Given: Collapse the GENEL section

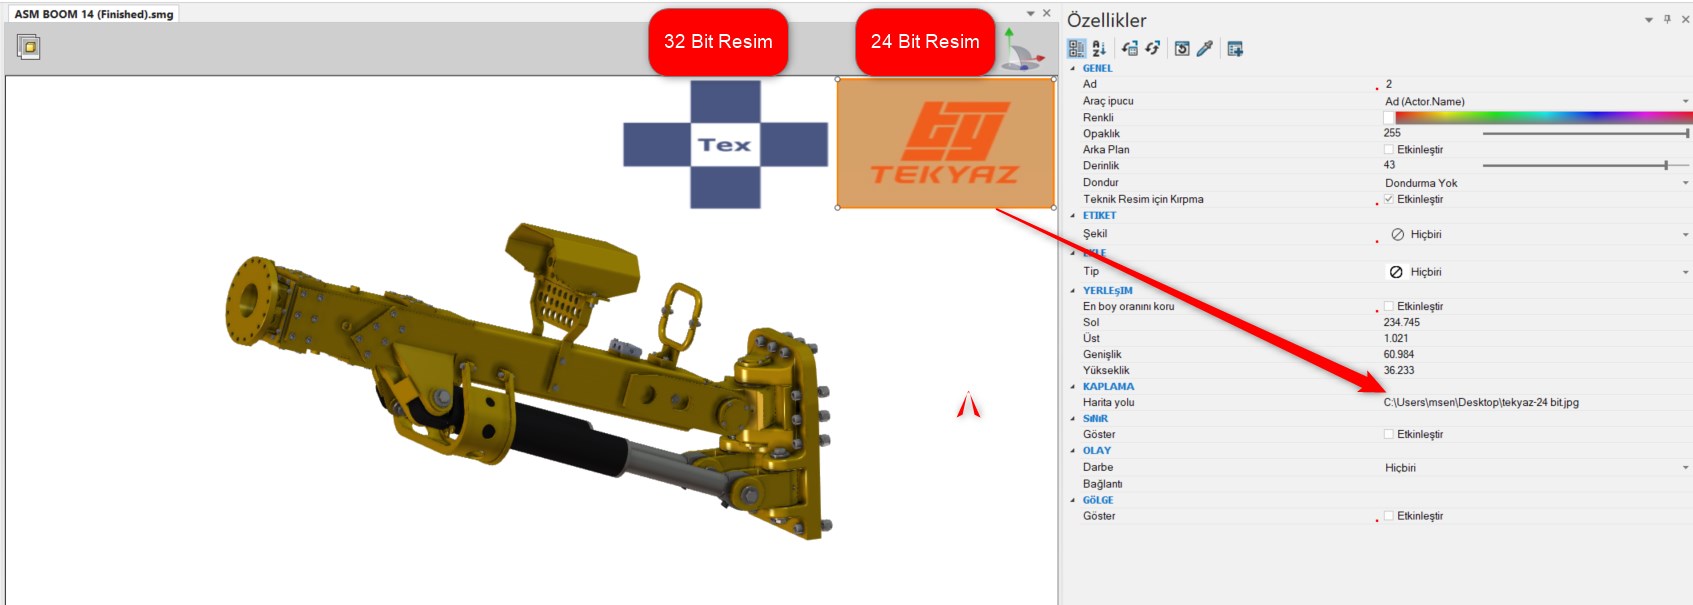Looking at the screenshot, I should click(x=1074, y=69).
